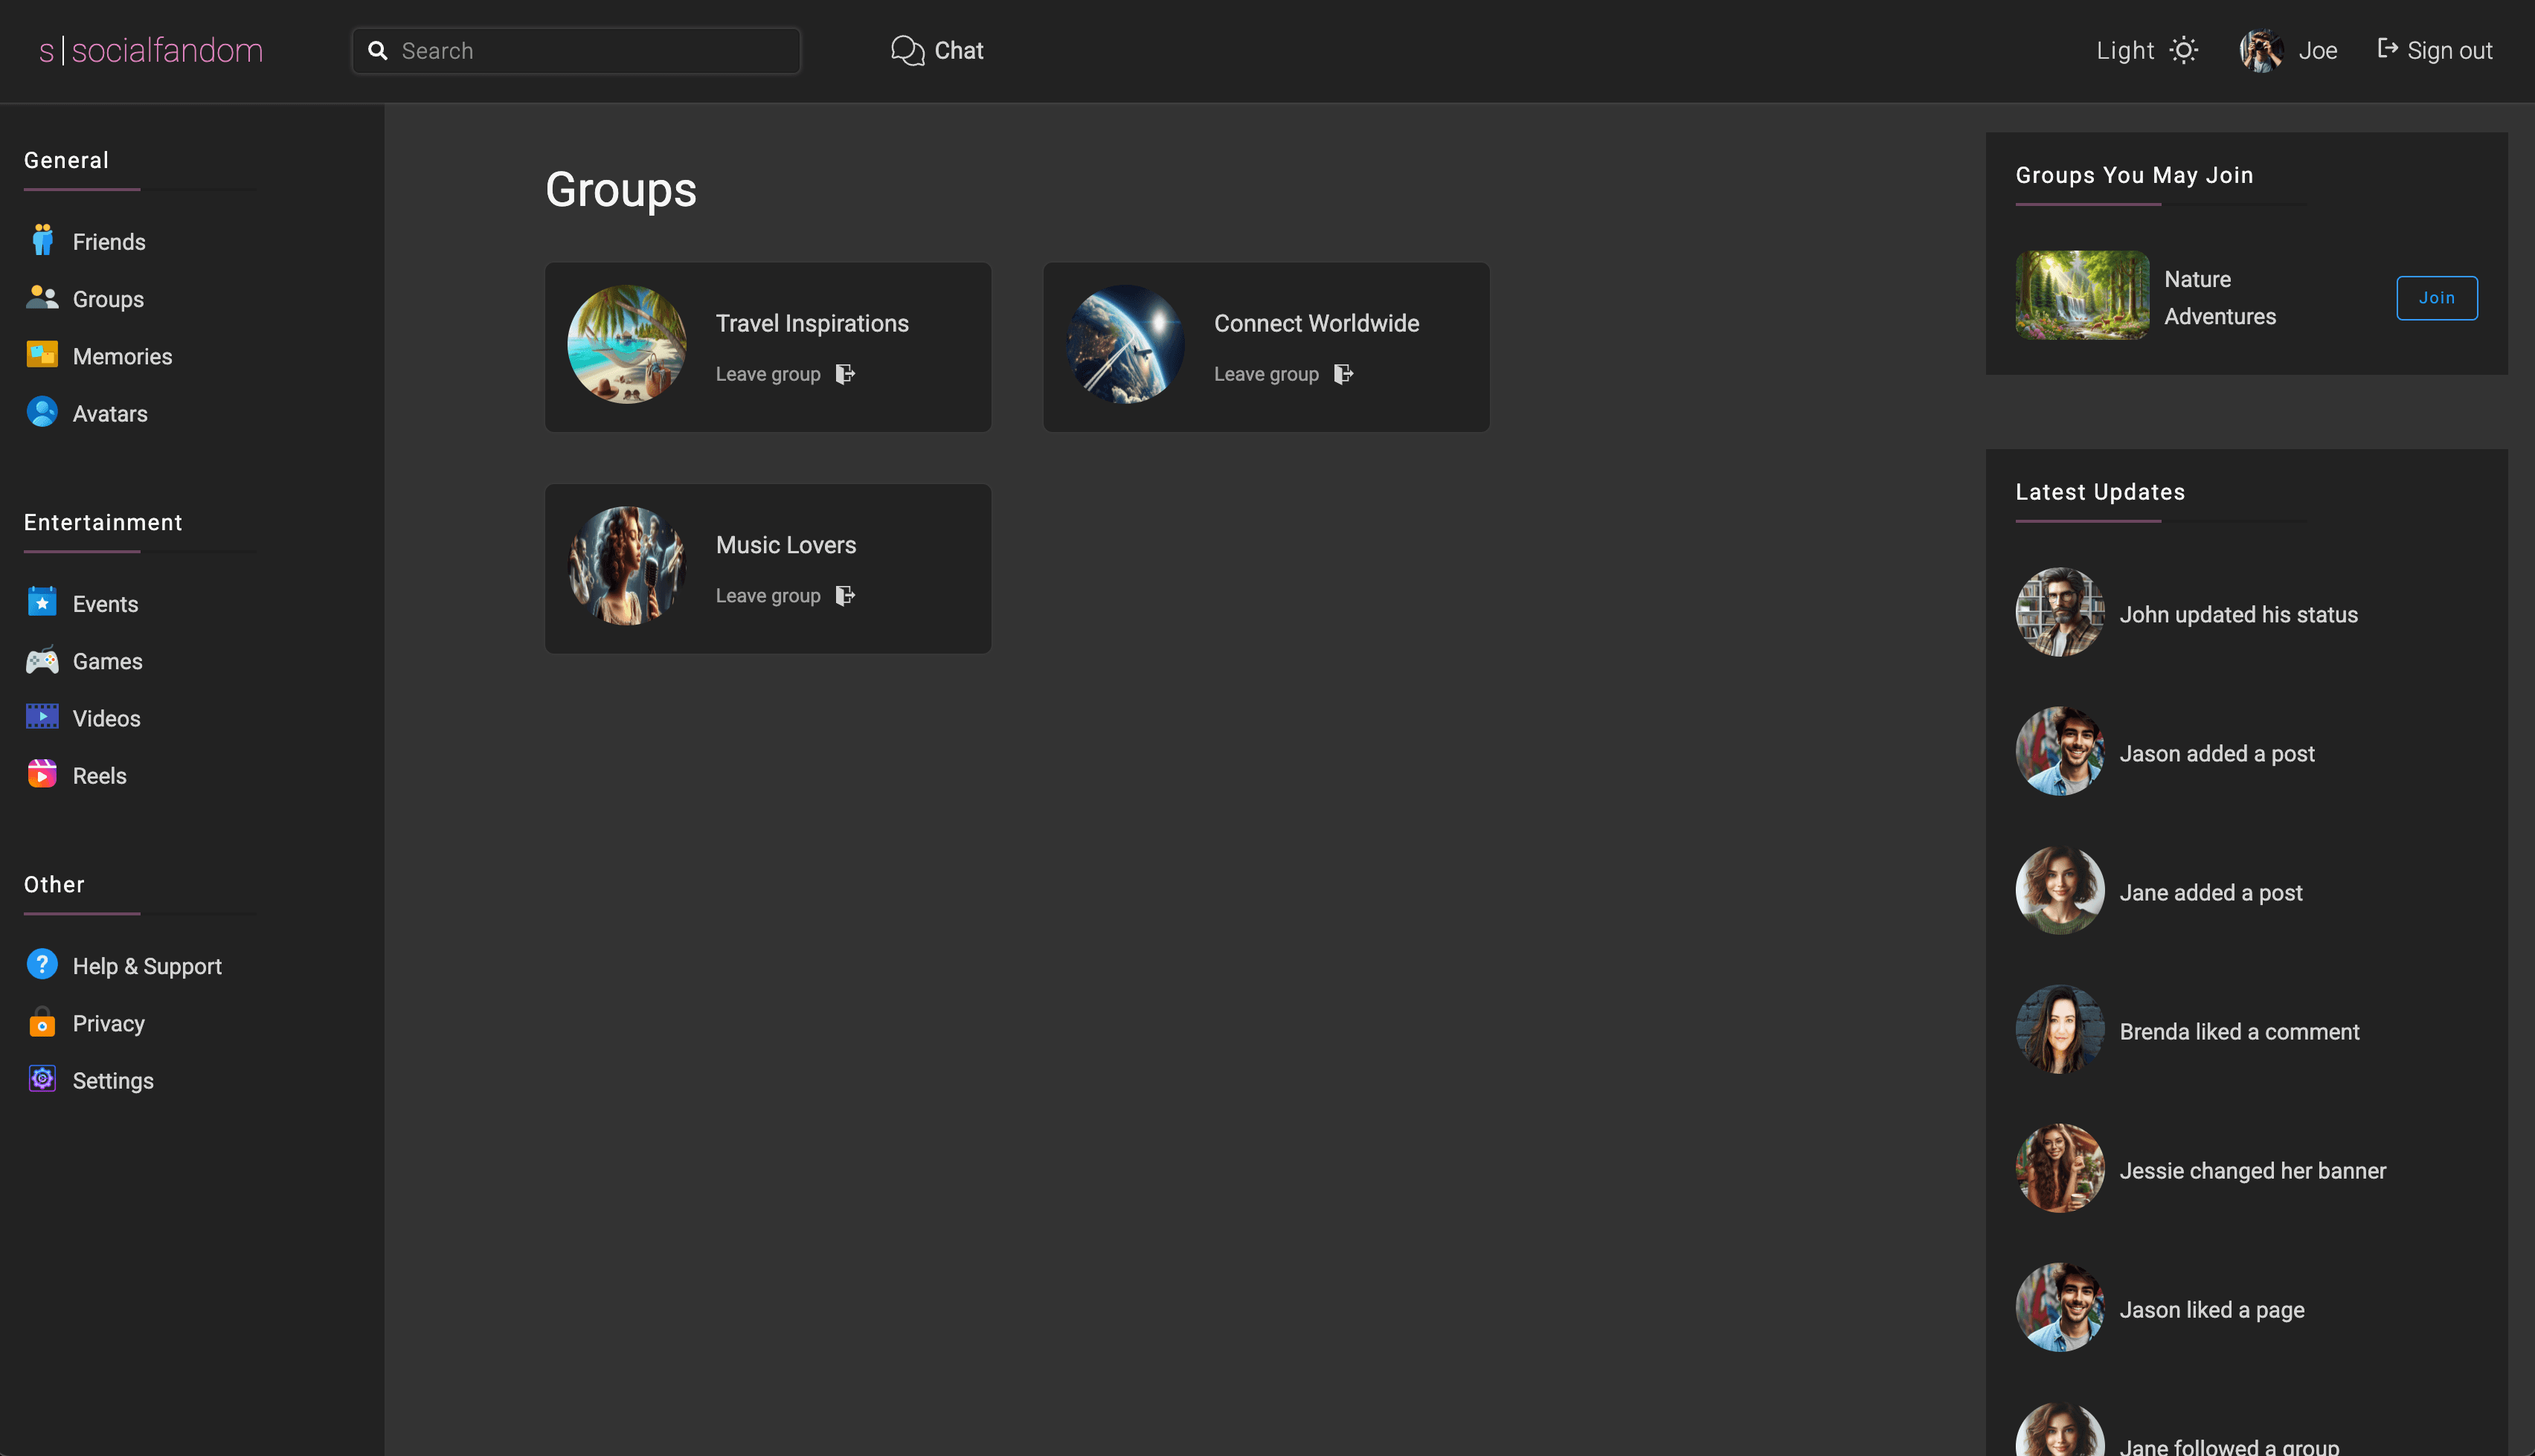Click "Jessie changed her banner" text

pyautogui.click(x=2253, y=1170)
